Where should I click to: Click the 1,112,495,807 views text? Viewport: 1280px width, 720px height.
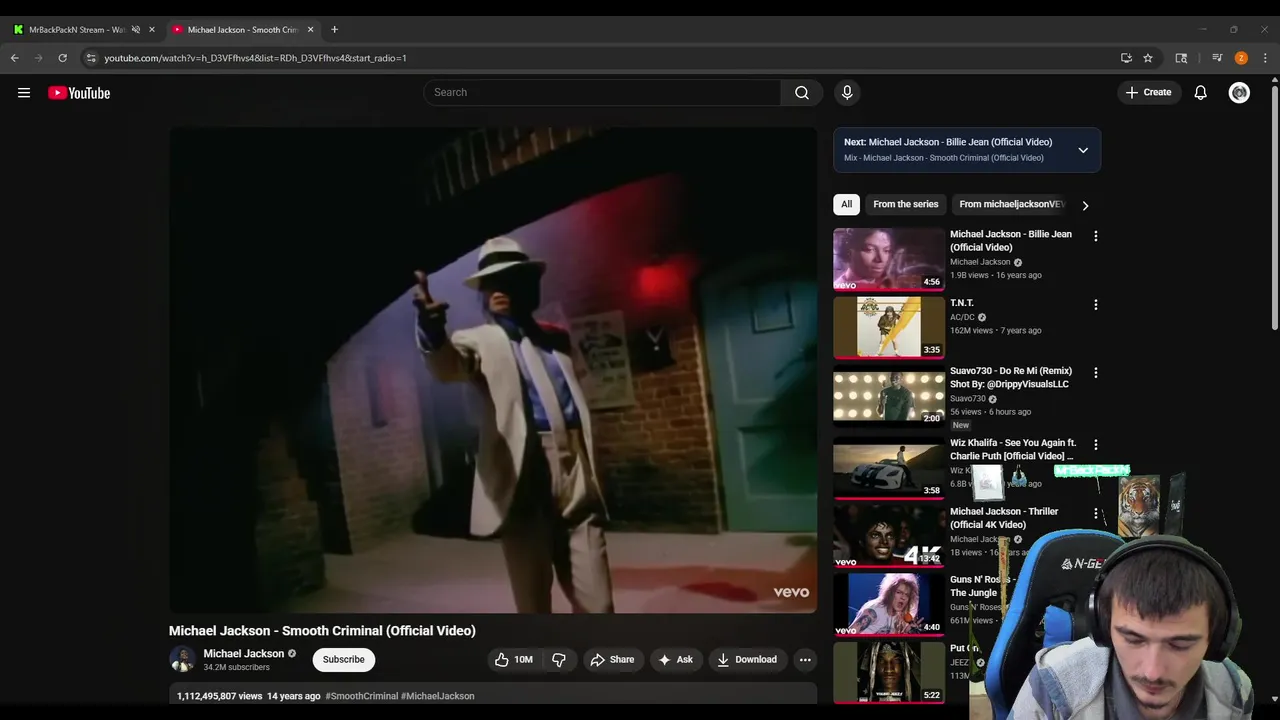[x=220, y=696]
